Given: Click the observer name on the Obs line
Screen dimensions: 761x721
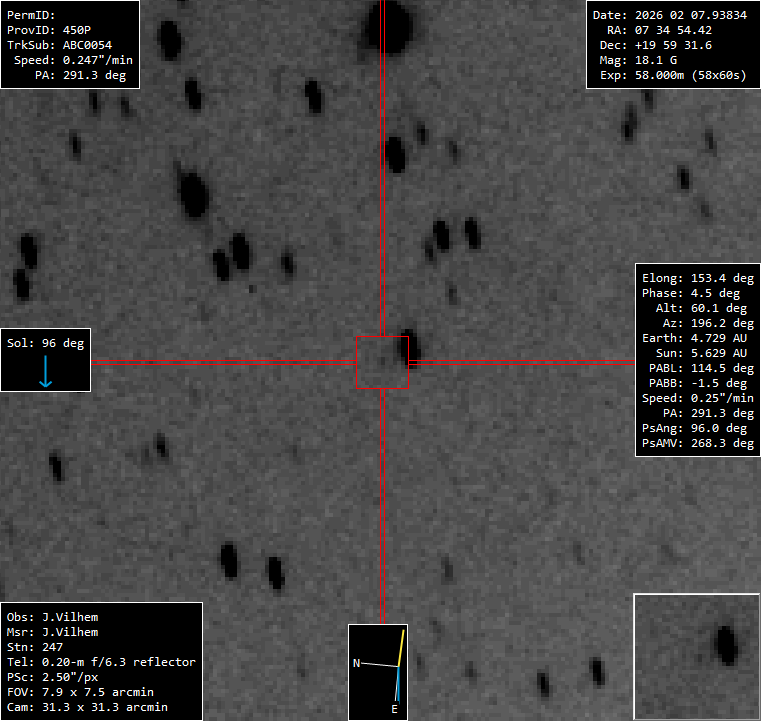Looking at the screenshot, I should tap(70, 617).
